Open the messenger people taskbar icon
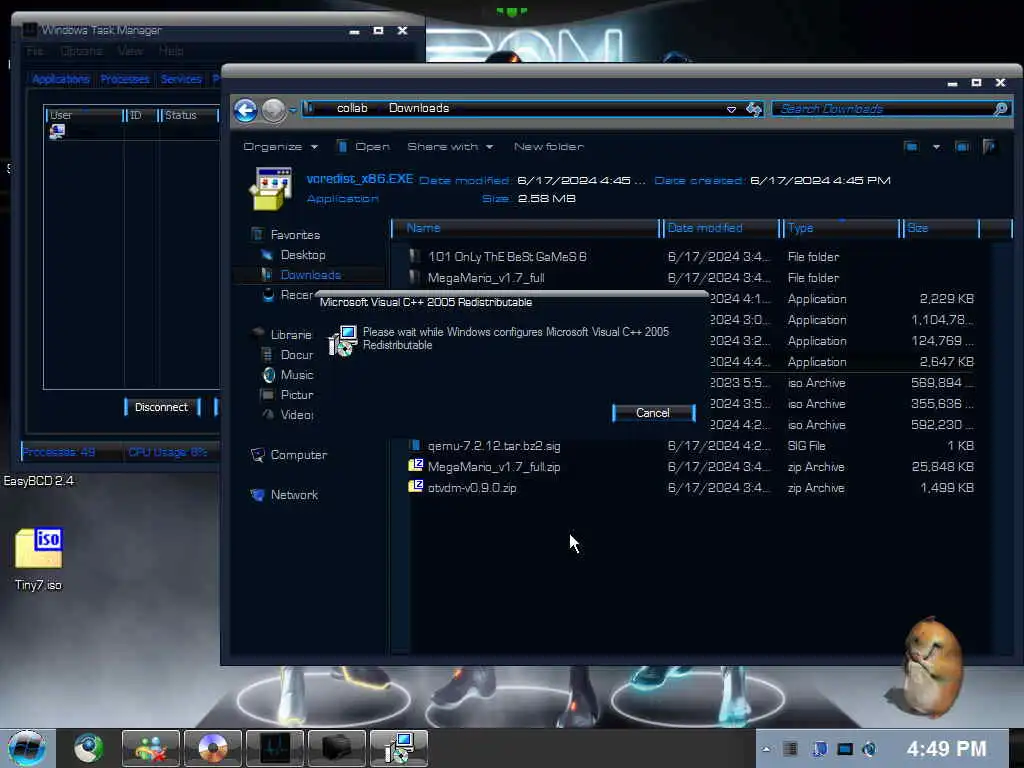This screenshot has width=1024, height=768. [x=151, y=748]
